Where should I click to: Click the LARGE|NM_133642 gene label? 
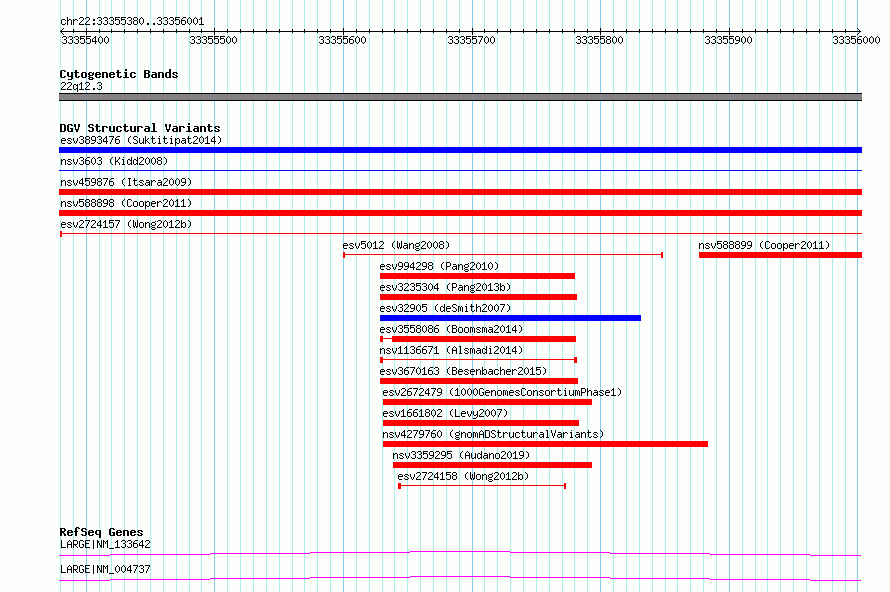105,544
